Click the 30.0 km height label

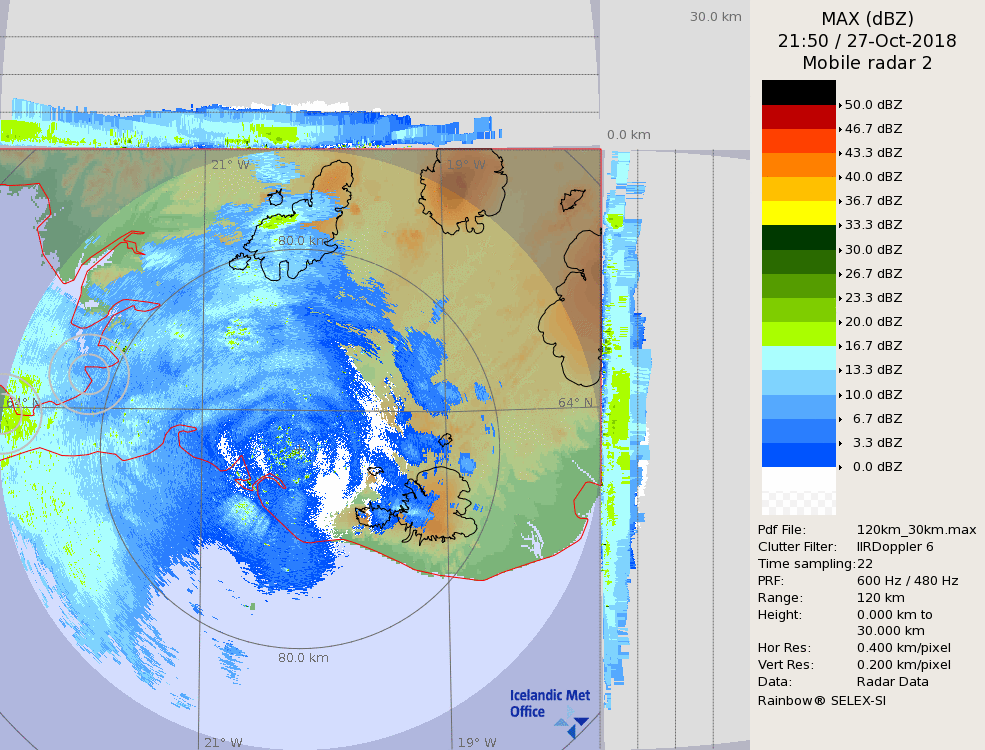715,16
